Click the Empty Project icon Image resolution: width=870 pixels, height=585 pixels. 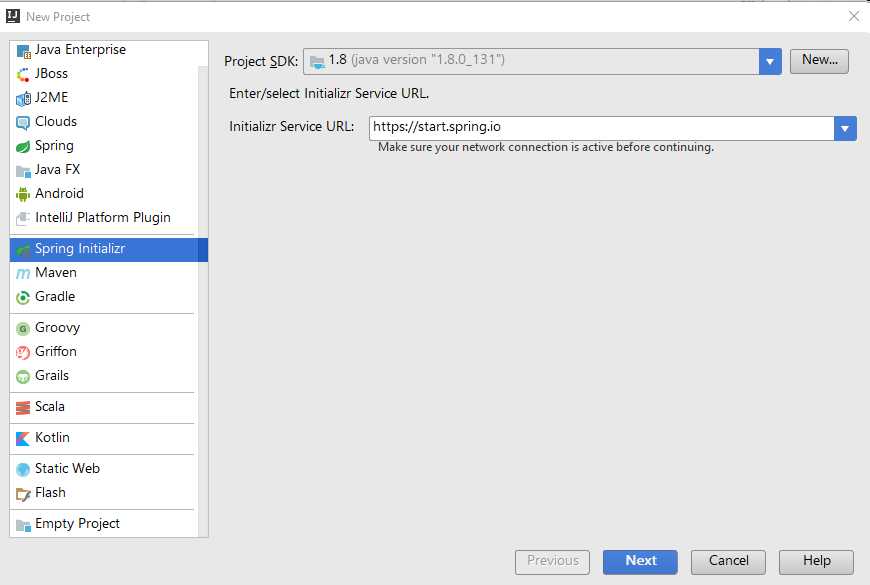pos(23,525)
